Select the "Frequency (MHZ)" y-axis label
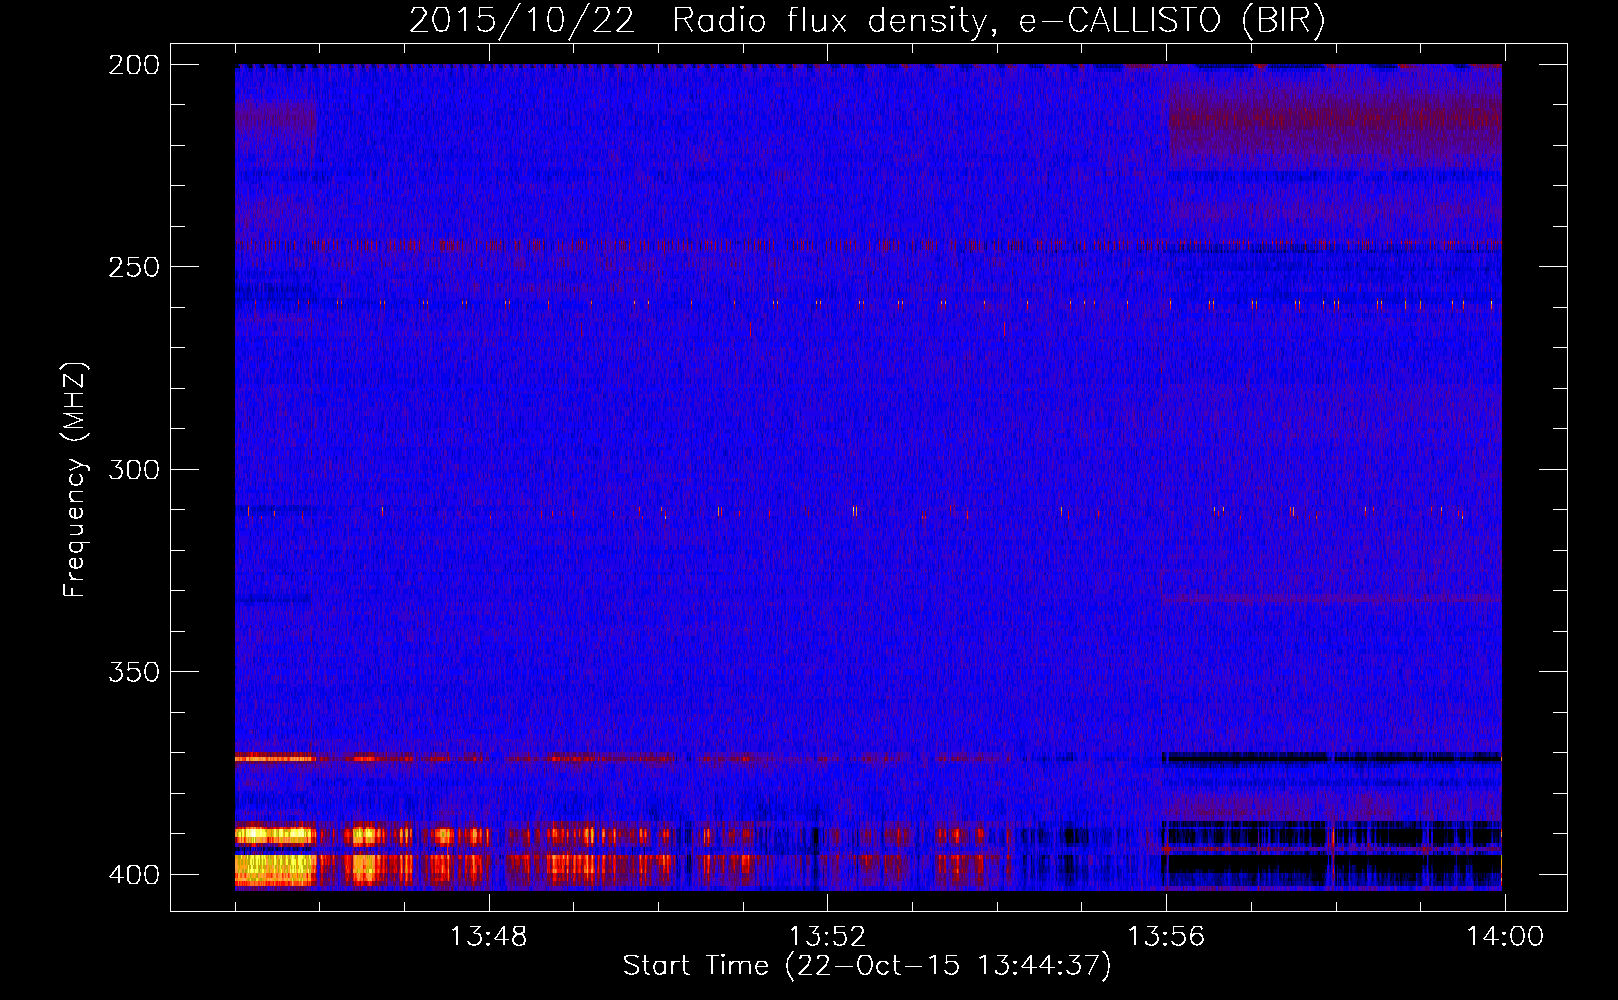The width and height of the screenshot is (1618, 1000). (75, 479)
